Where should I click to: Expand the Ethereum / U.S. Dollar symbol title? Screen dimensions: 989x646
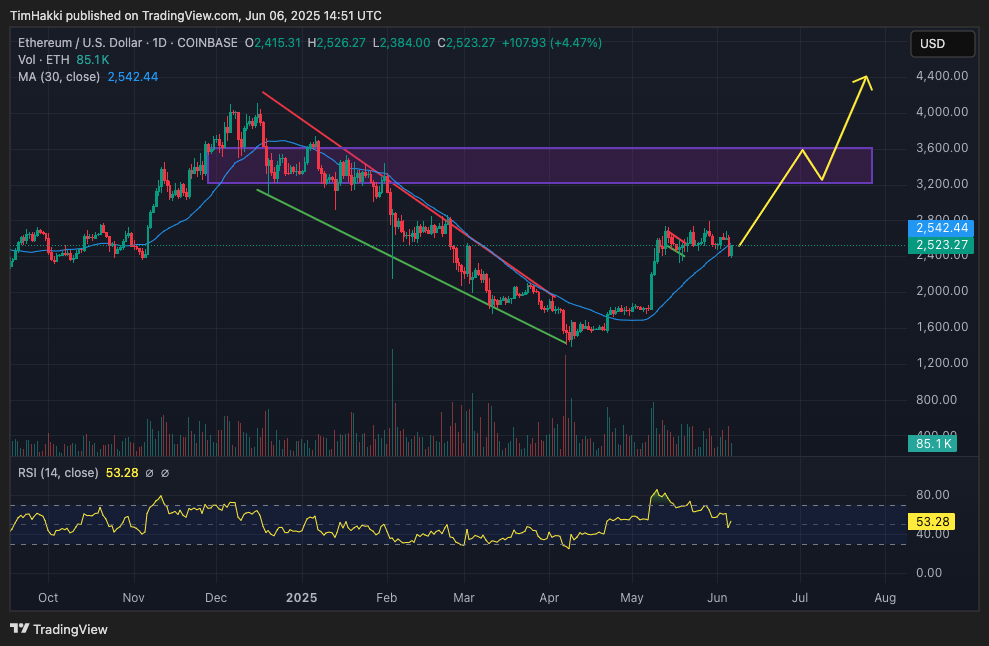coord(79,43)
